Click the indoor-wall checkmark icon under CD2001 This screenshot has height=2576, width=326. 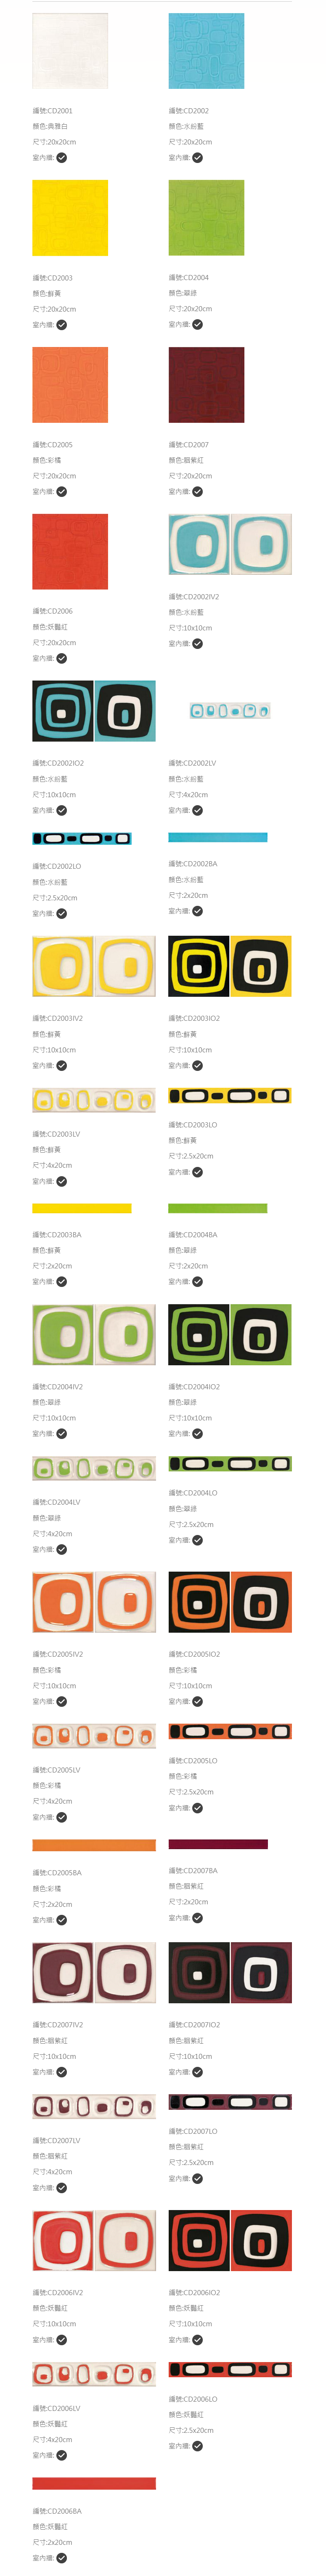click(x=61, y=158)
